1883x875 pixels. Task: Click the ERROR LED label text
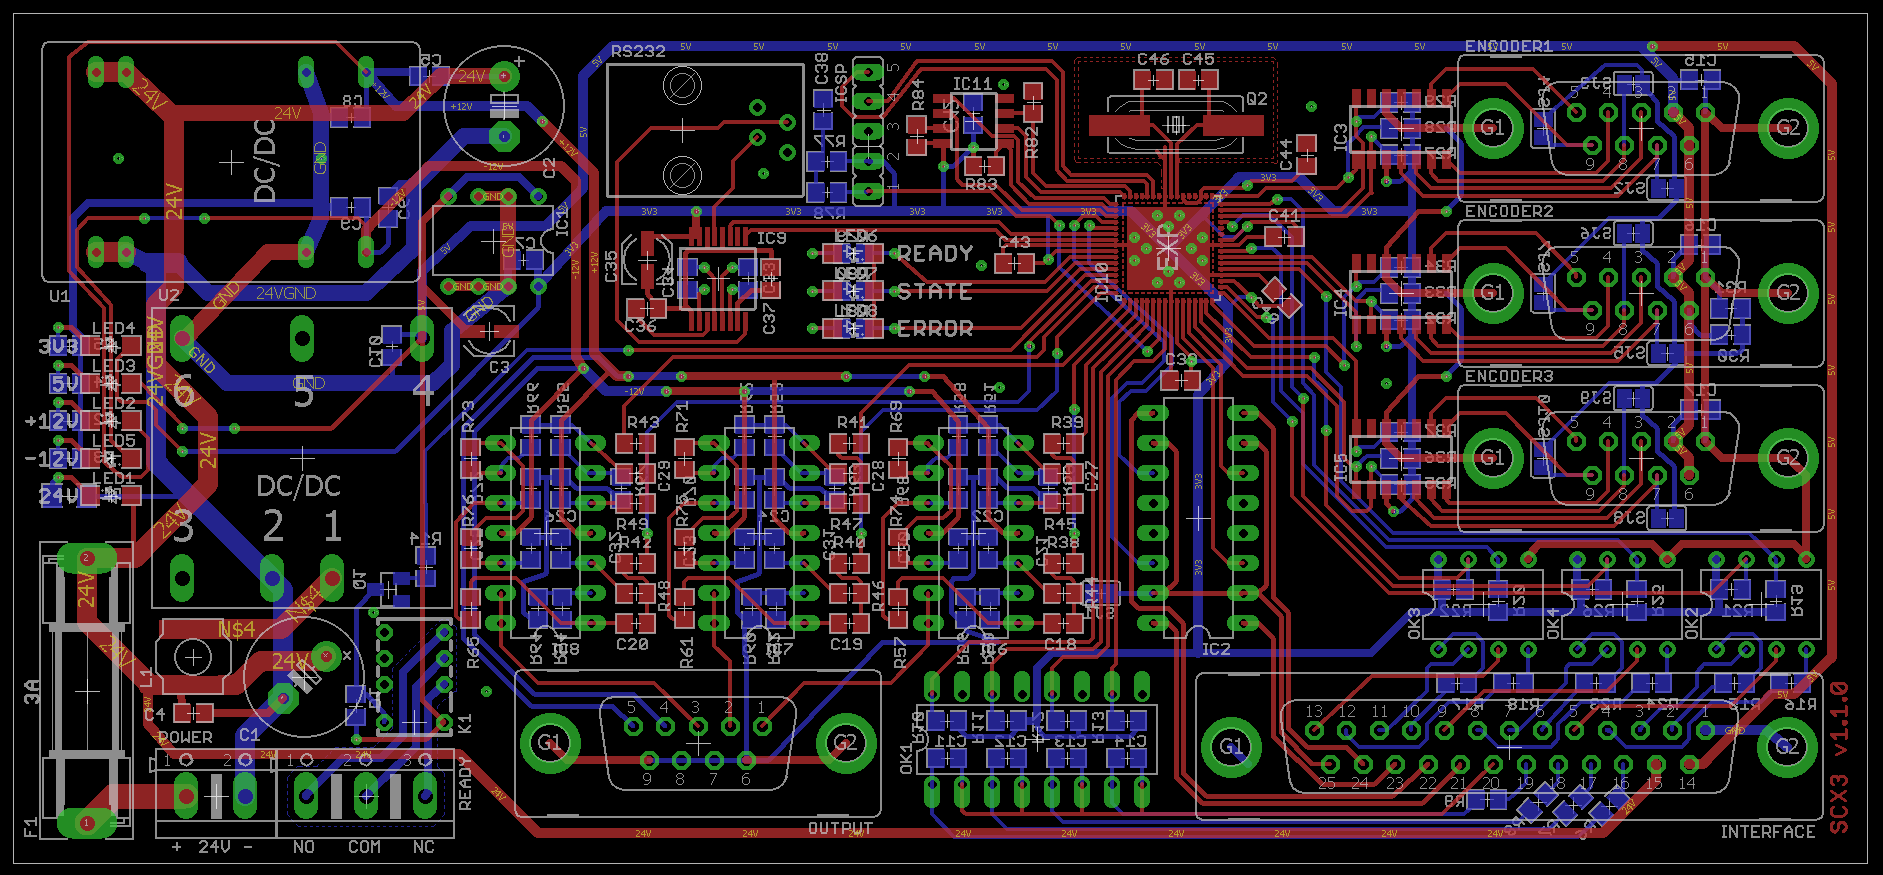(935, 329)
